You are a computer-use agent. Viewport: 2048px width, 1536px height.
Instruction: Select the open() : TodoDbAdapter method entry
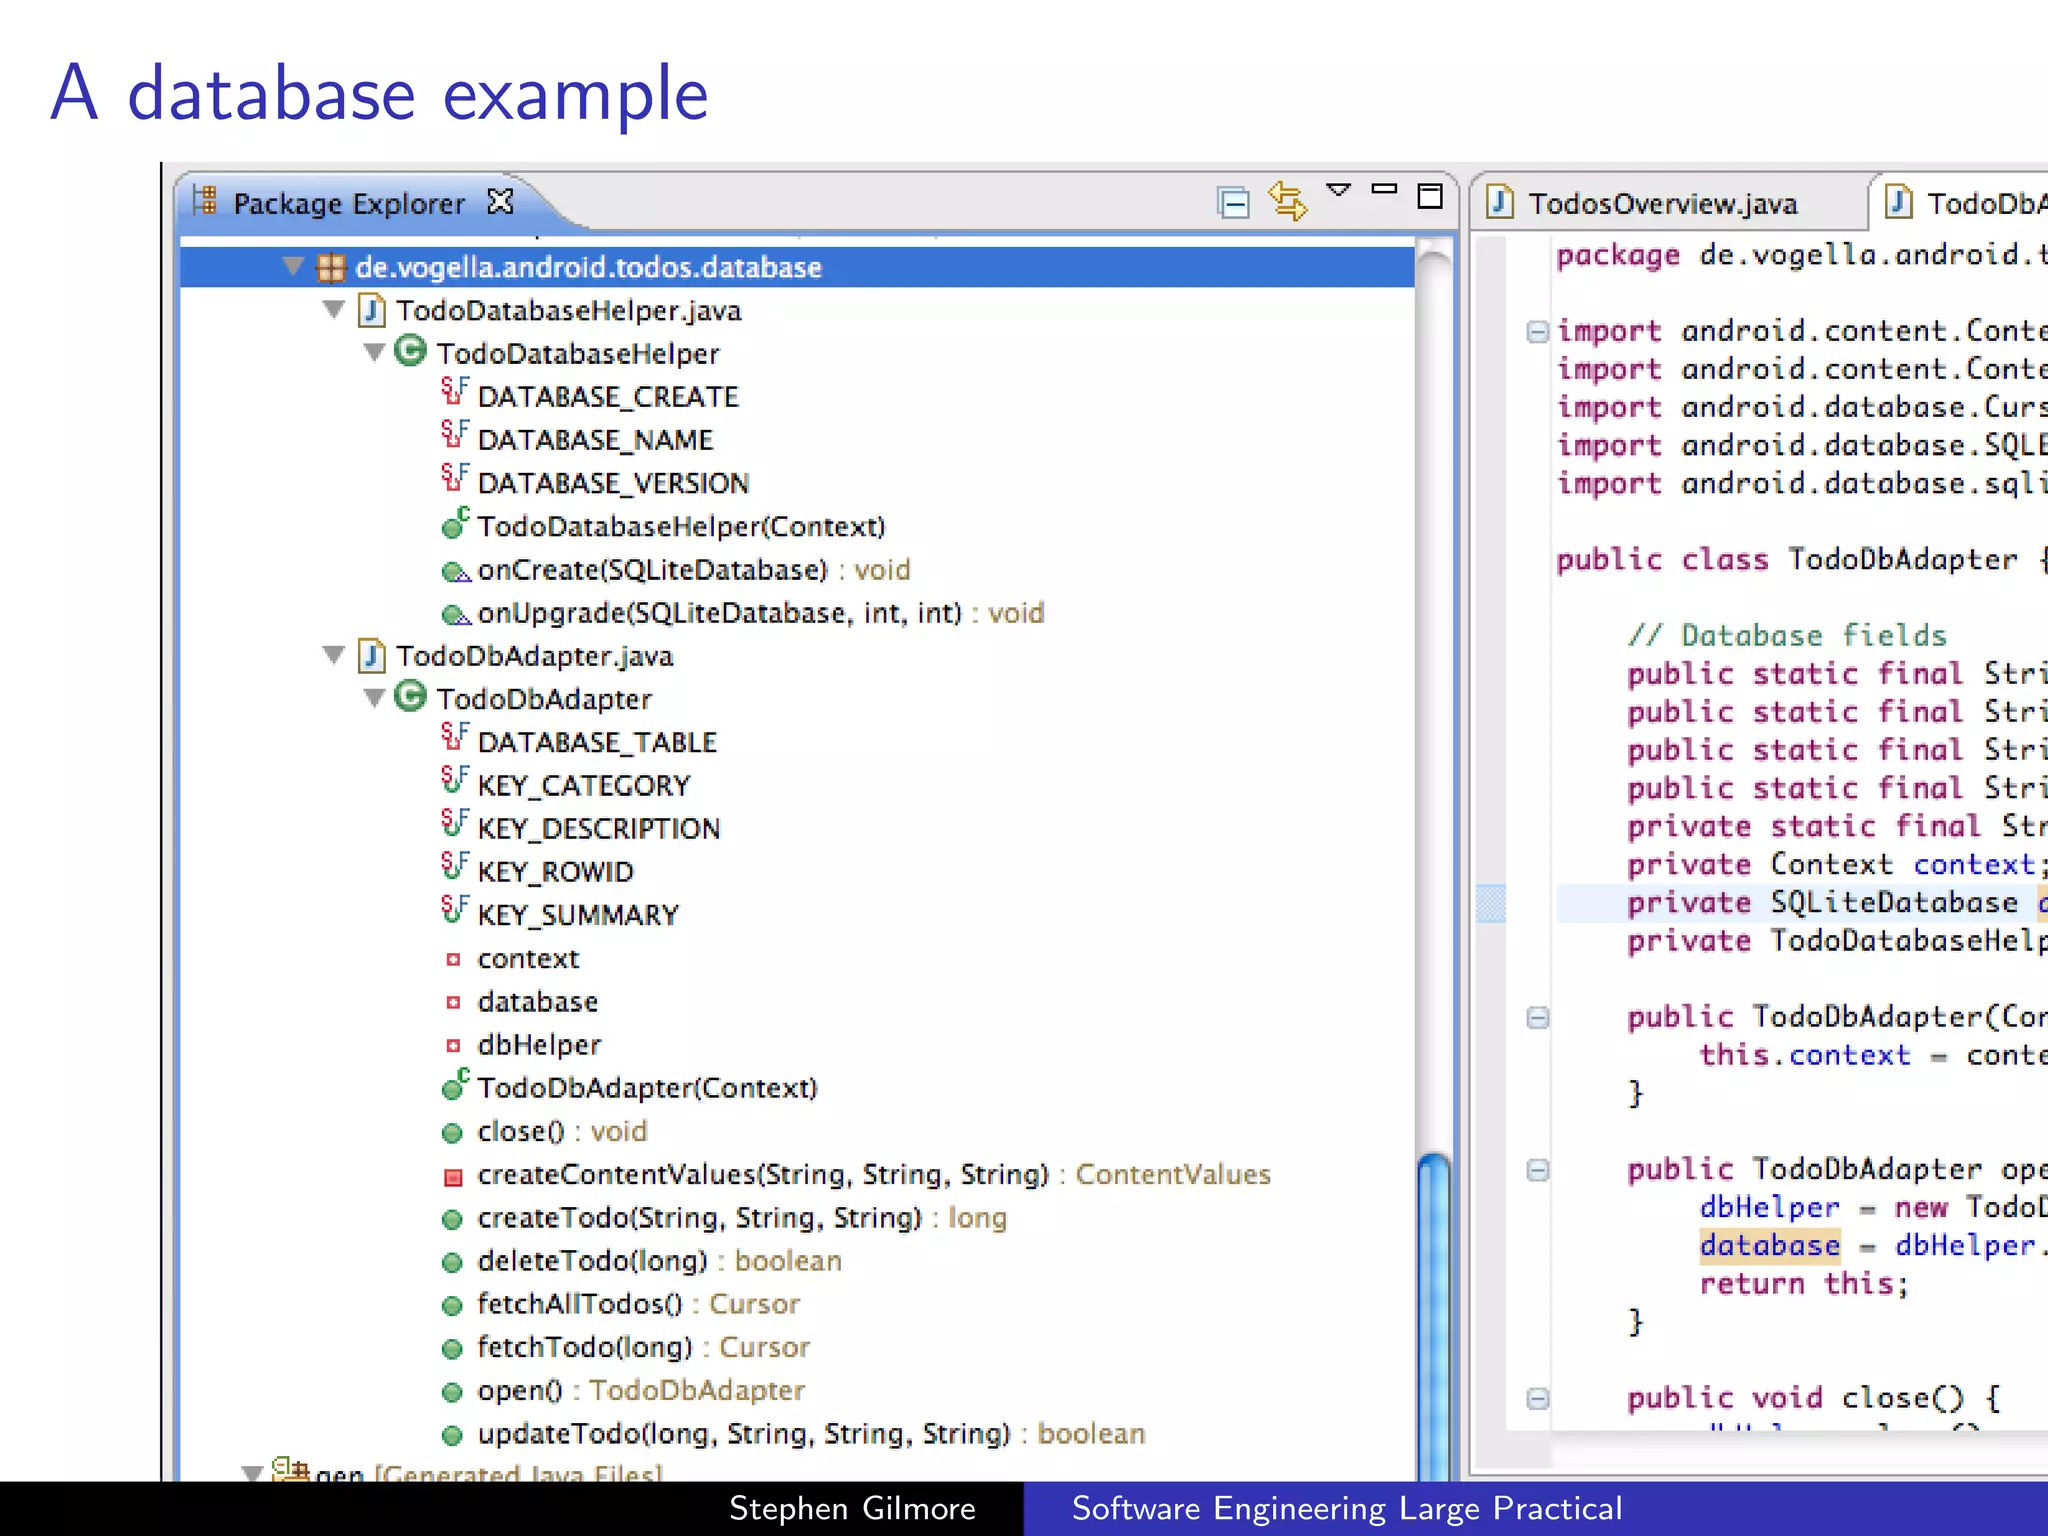pyautogui.click(x=623, y=1390)
